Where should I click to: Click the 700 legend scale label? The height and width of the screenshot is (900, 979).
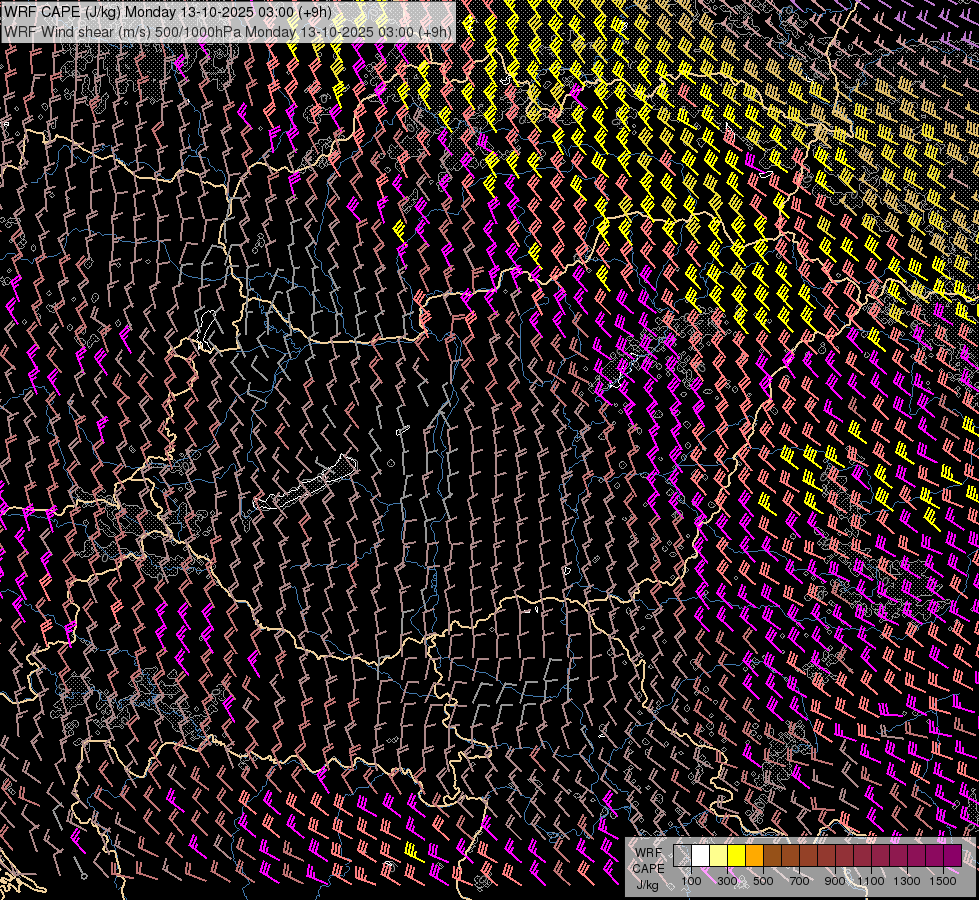coord(799,881)
